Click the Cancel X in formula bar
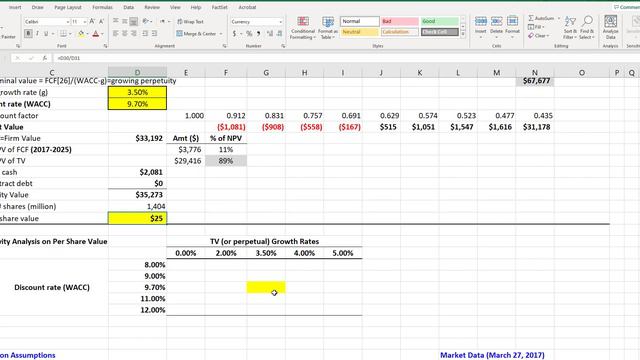Viewport: 640px width, 360px height. tap(17, 58)
